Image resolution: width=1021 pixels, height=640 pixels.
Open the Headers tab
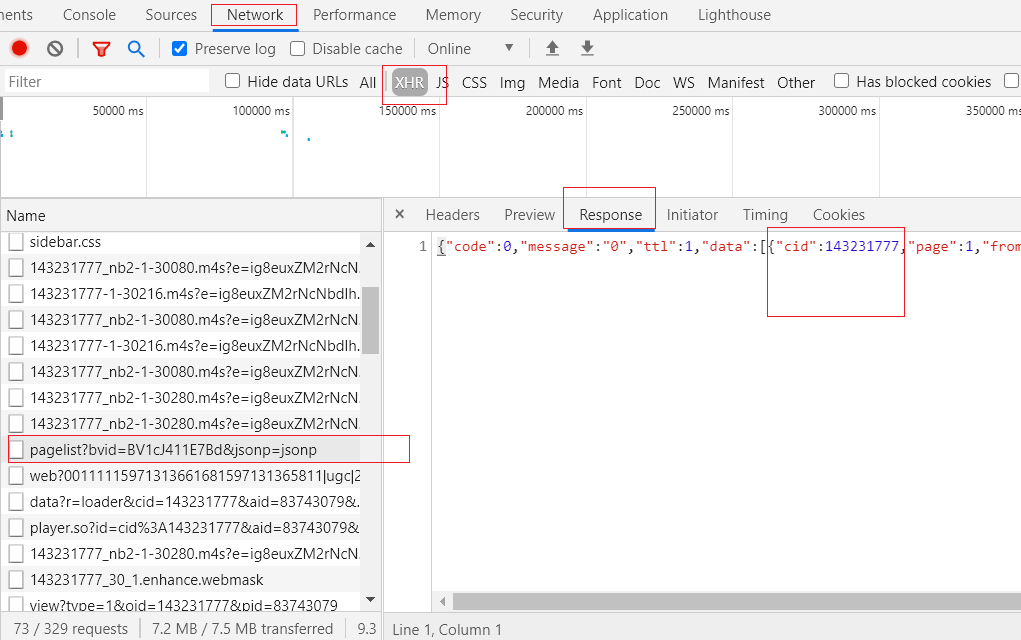[x=452, y=214]
